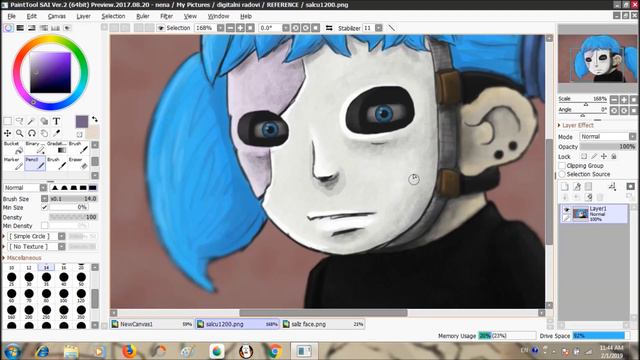Open the zoom percentage dropdown arrow

coord(220,28)
